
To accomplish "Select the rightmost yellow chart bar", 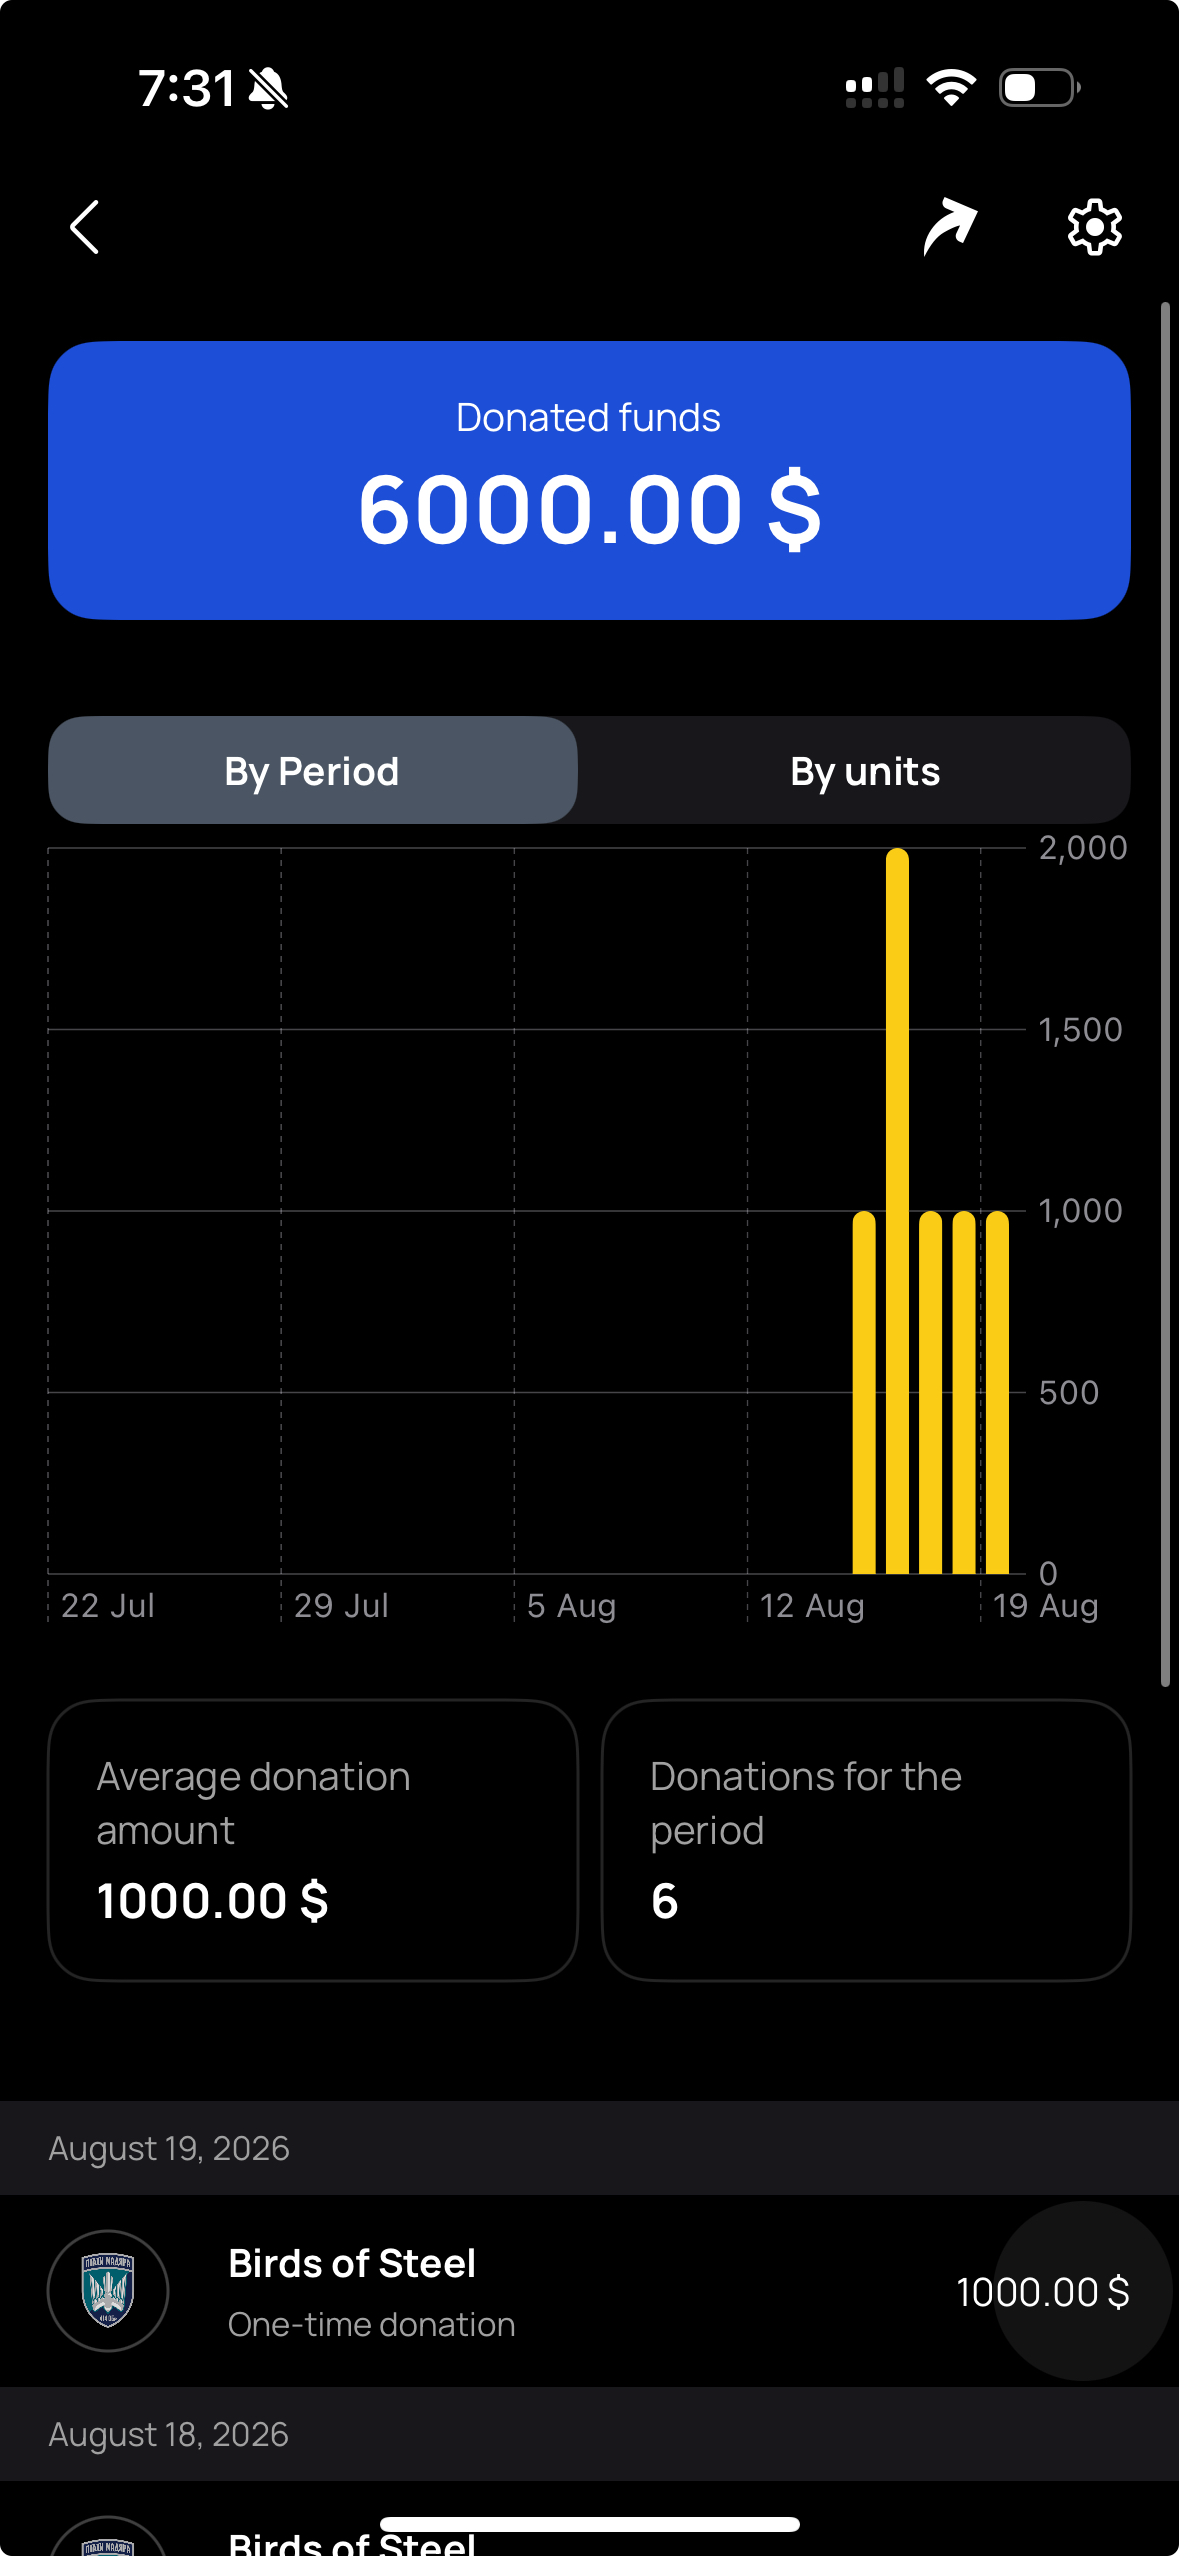I will click(x=997, y=1392).
